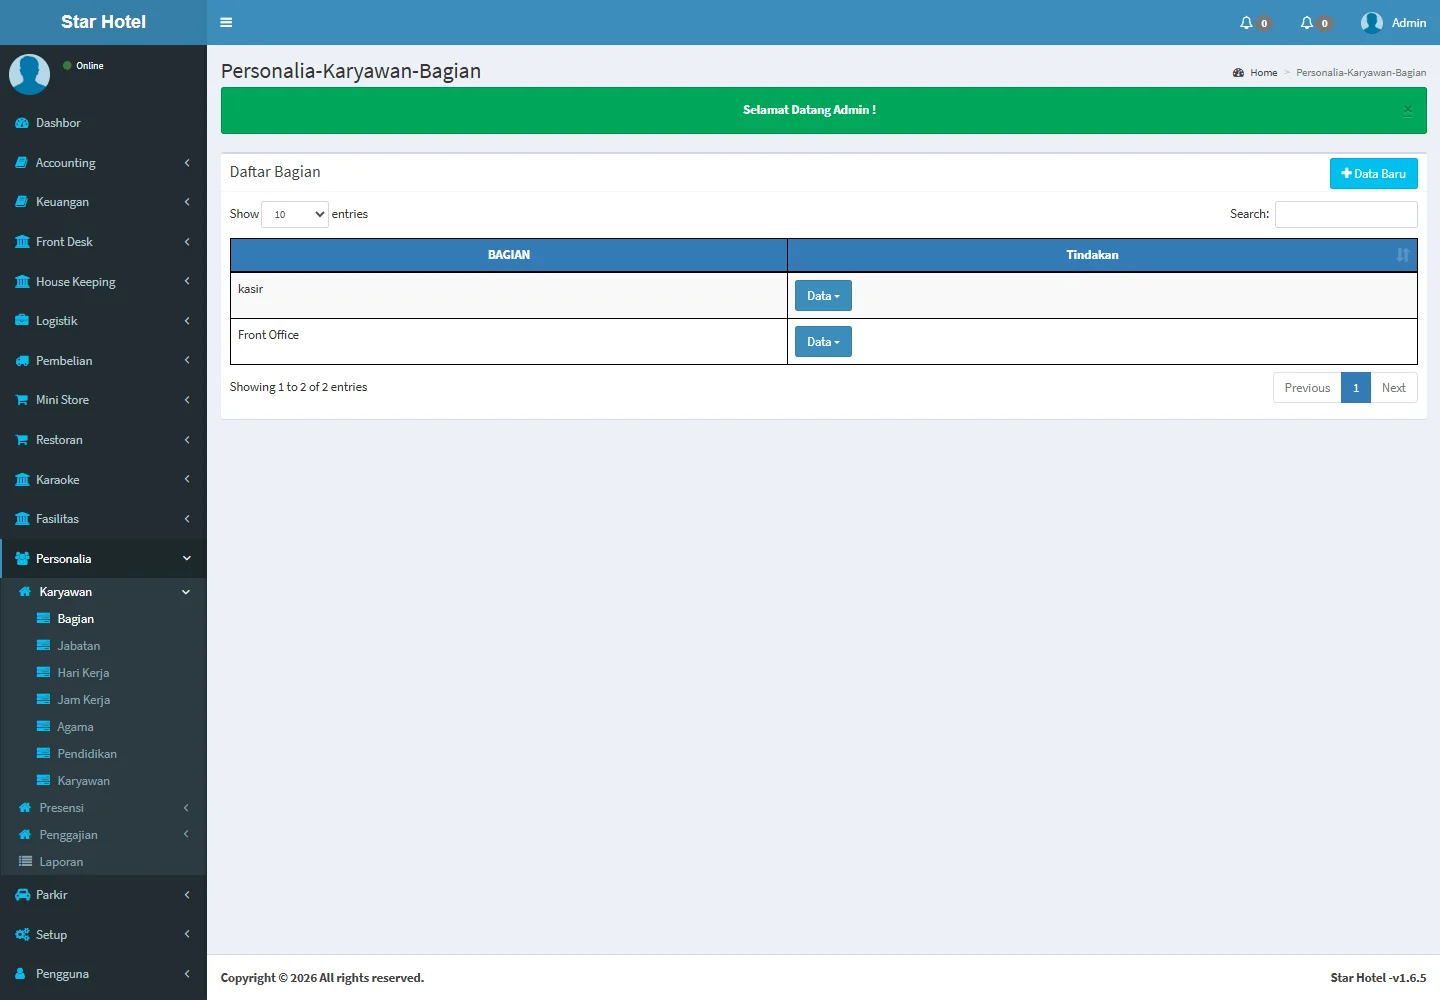The image size is (1440, 1000).
Task: Click the Data Baru button
Action: coord(1373,174)
